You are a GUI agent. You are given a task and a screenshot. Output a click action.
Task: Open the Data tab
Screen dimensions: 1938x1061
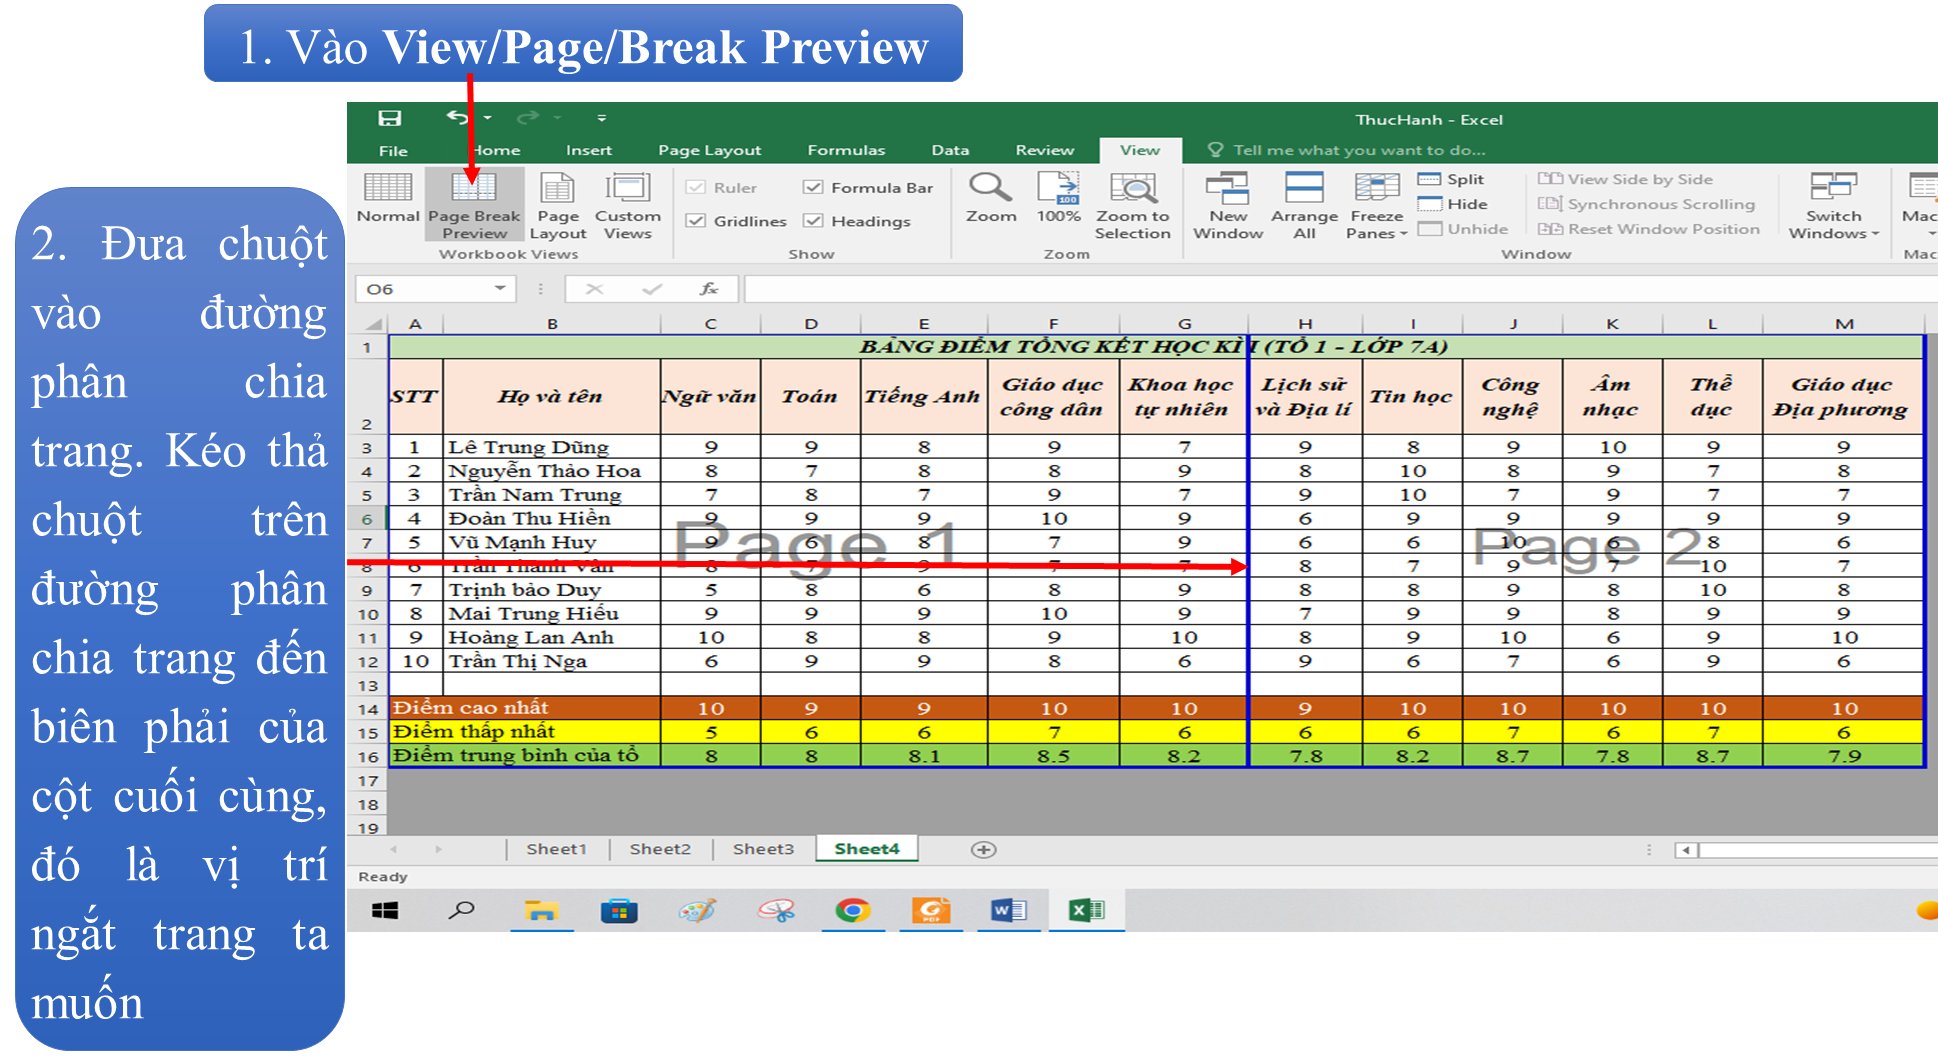(950, 151)
